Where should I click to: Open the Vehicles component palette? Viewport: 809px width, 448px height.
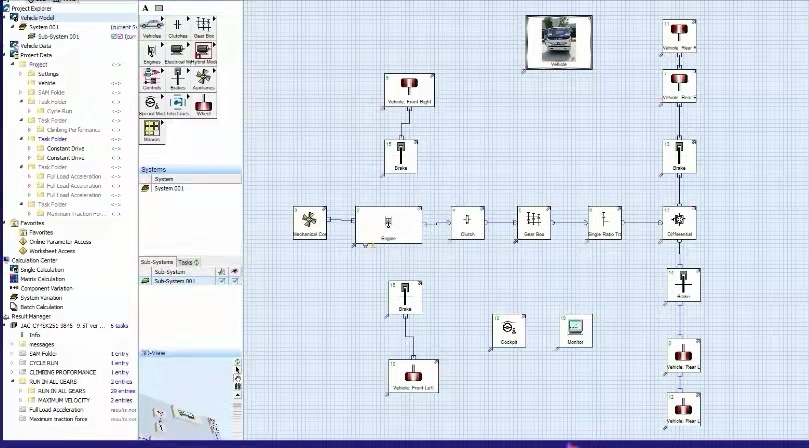tap(151, 25)
